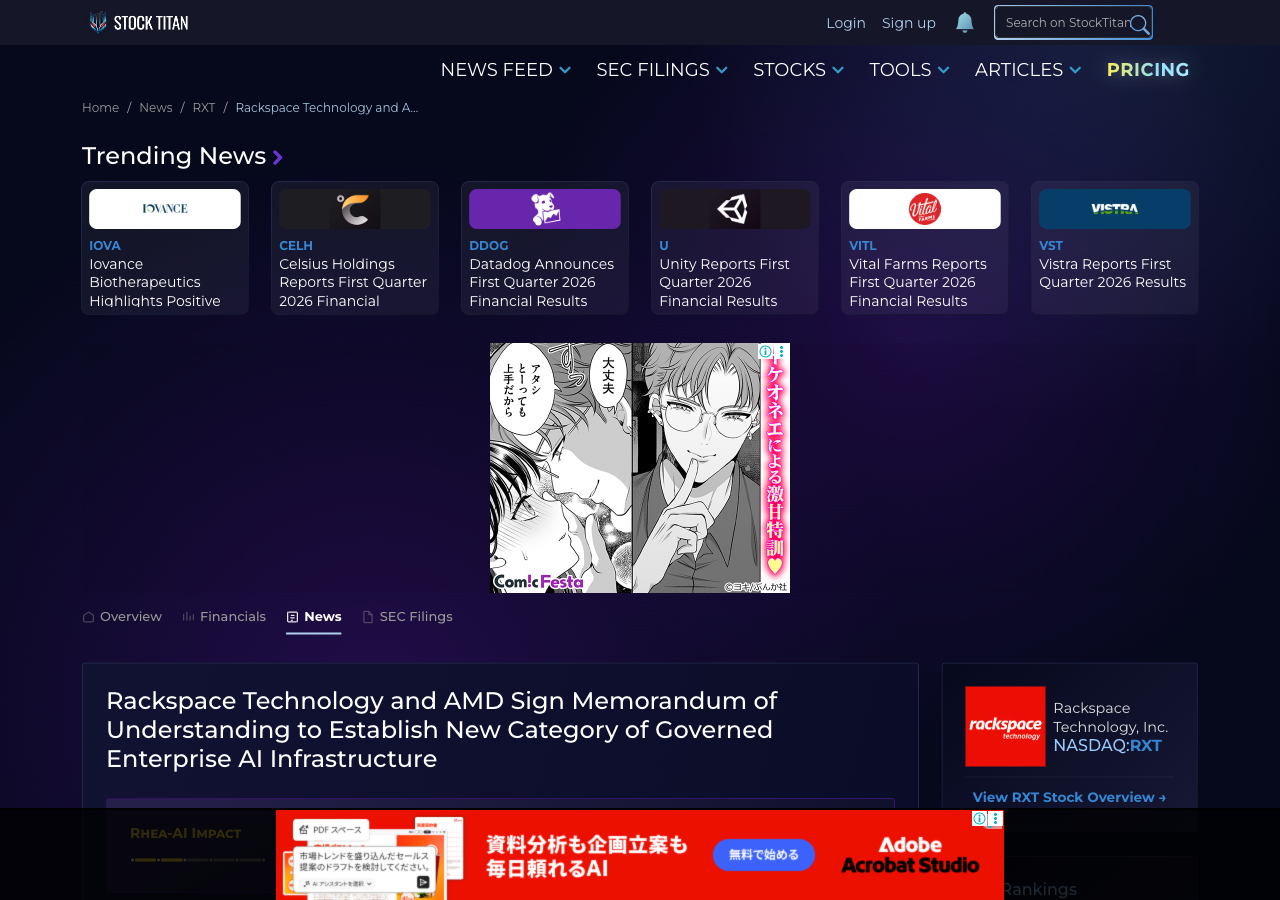The image size is (1280, 900).
Task: Go to News breadcrumb
Action: [156, 108]
